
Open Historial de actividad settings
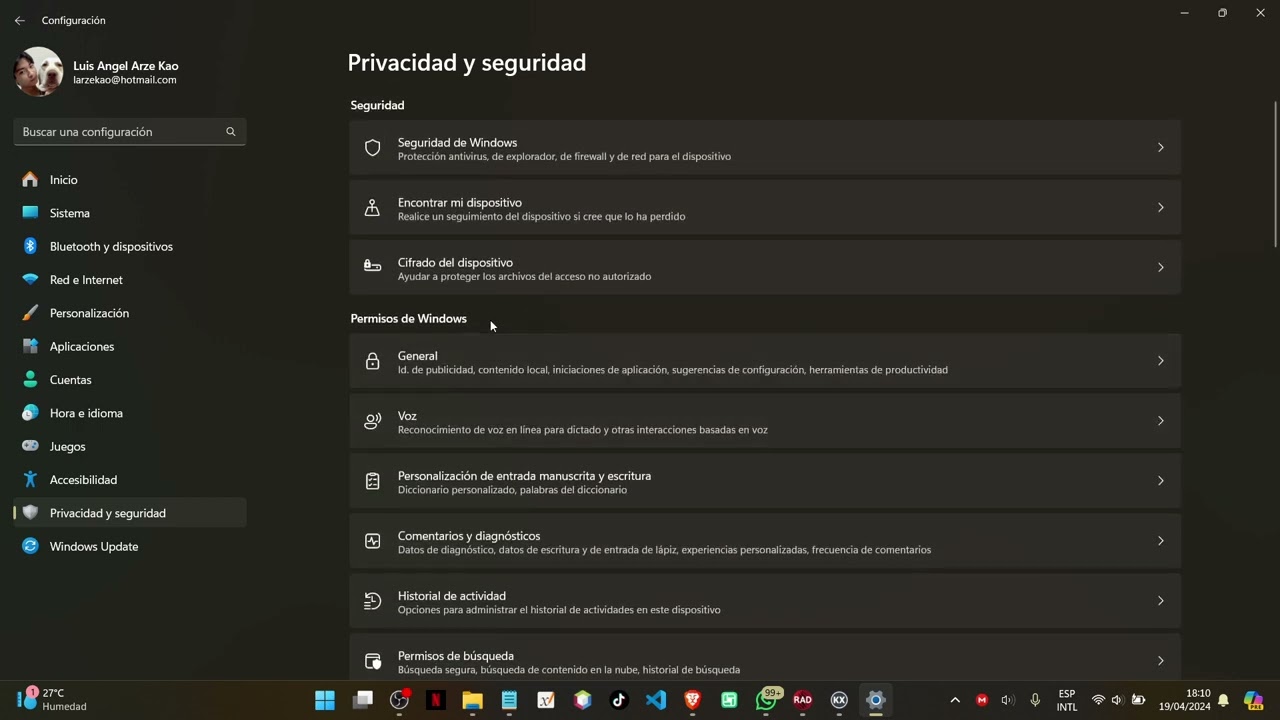coord(765,601)
